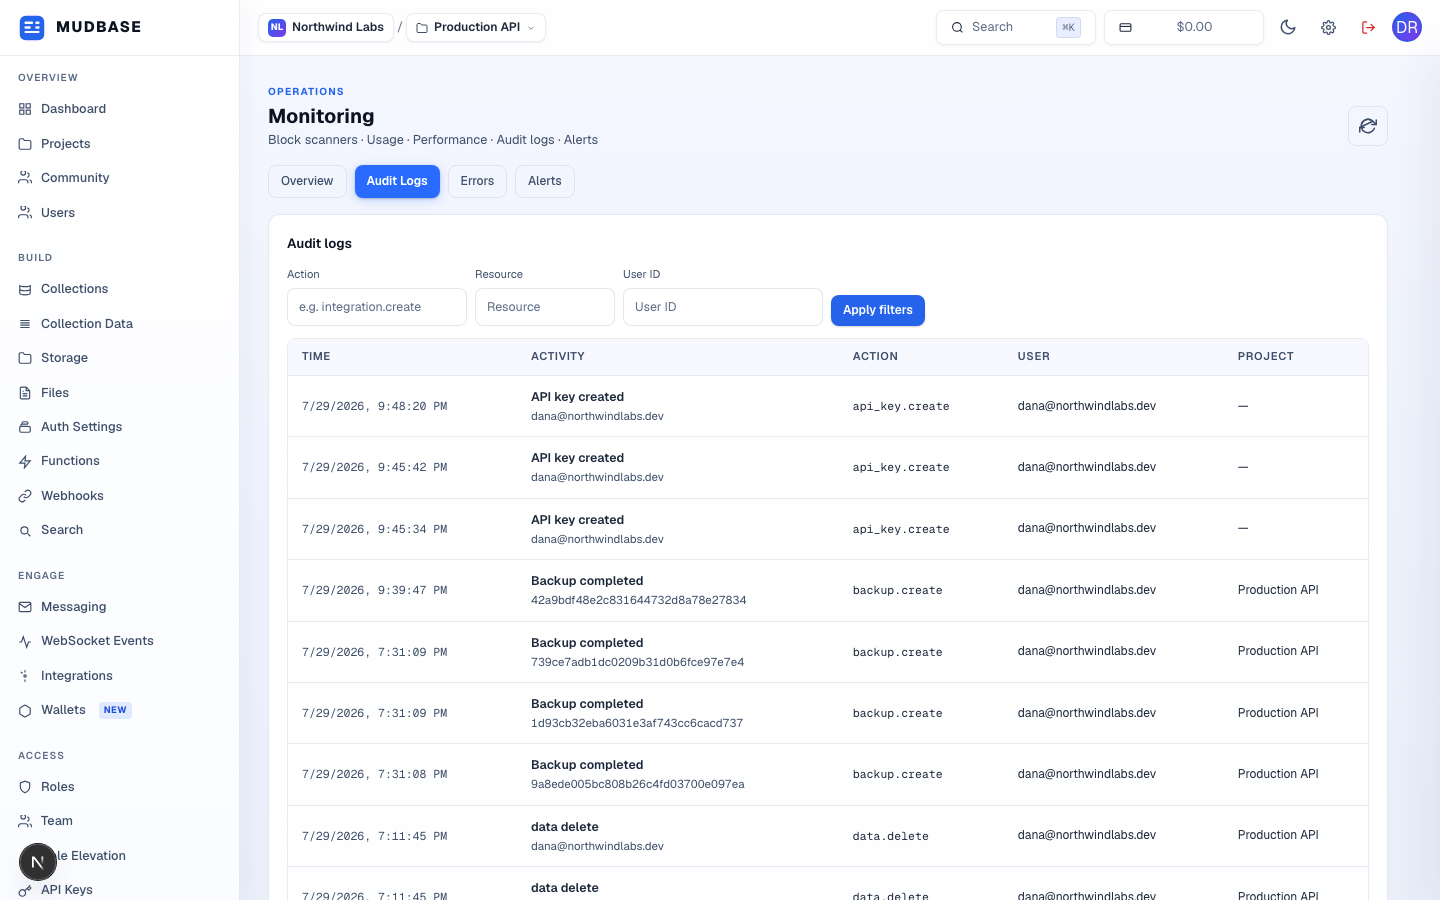Select timestamp 7/29/2026, 7:31:08 PM
Screen dimensions: 1440x900
[374, 774]
